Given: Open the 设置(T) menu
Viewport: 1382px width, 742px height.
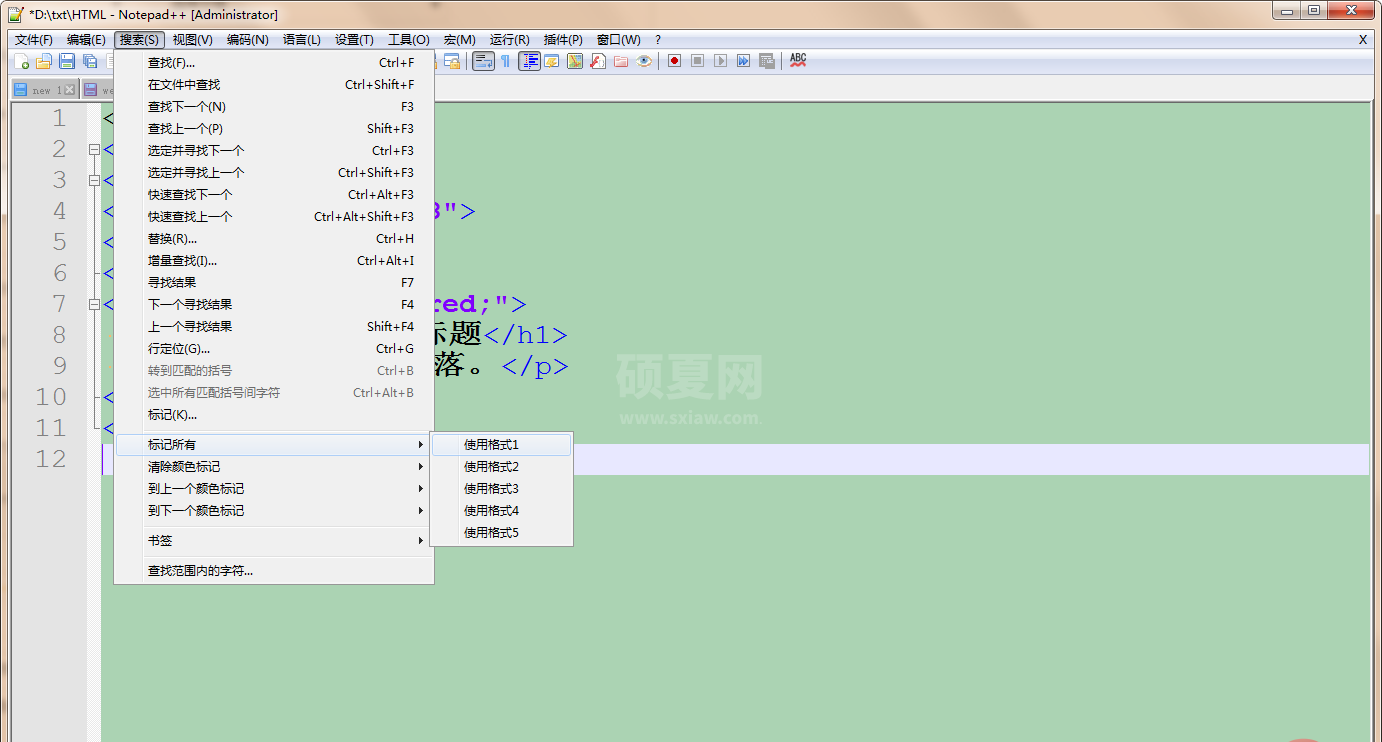Looking at the screenshot, I should tap(354, 40).
